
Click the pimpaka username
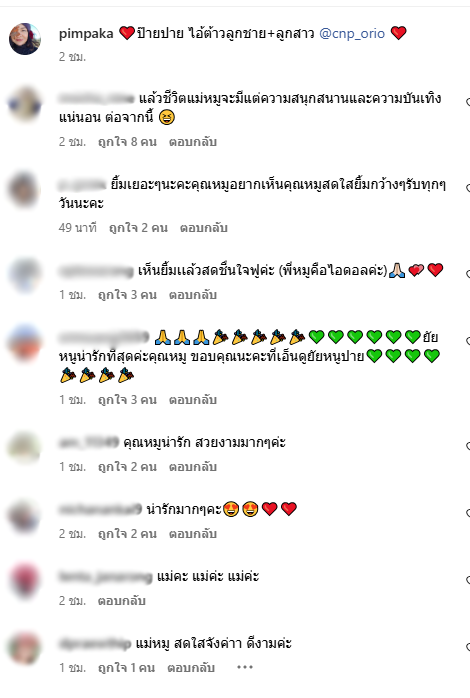coord(86,33)
